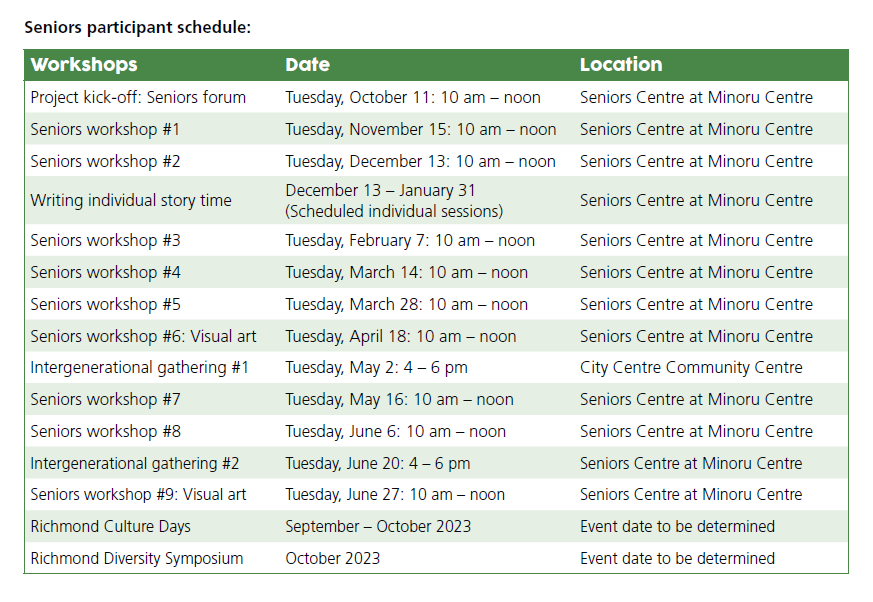Select the 'Workshops' column header

[84, 65]
